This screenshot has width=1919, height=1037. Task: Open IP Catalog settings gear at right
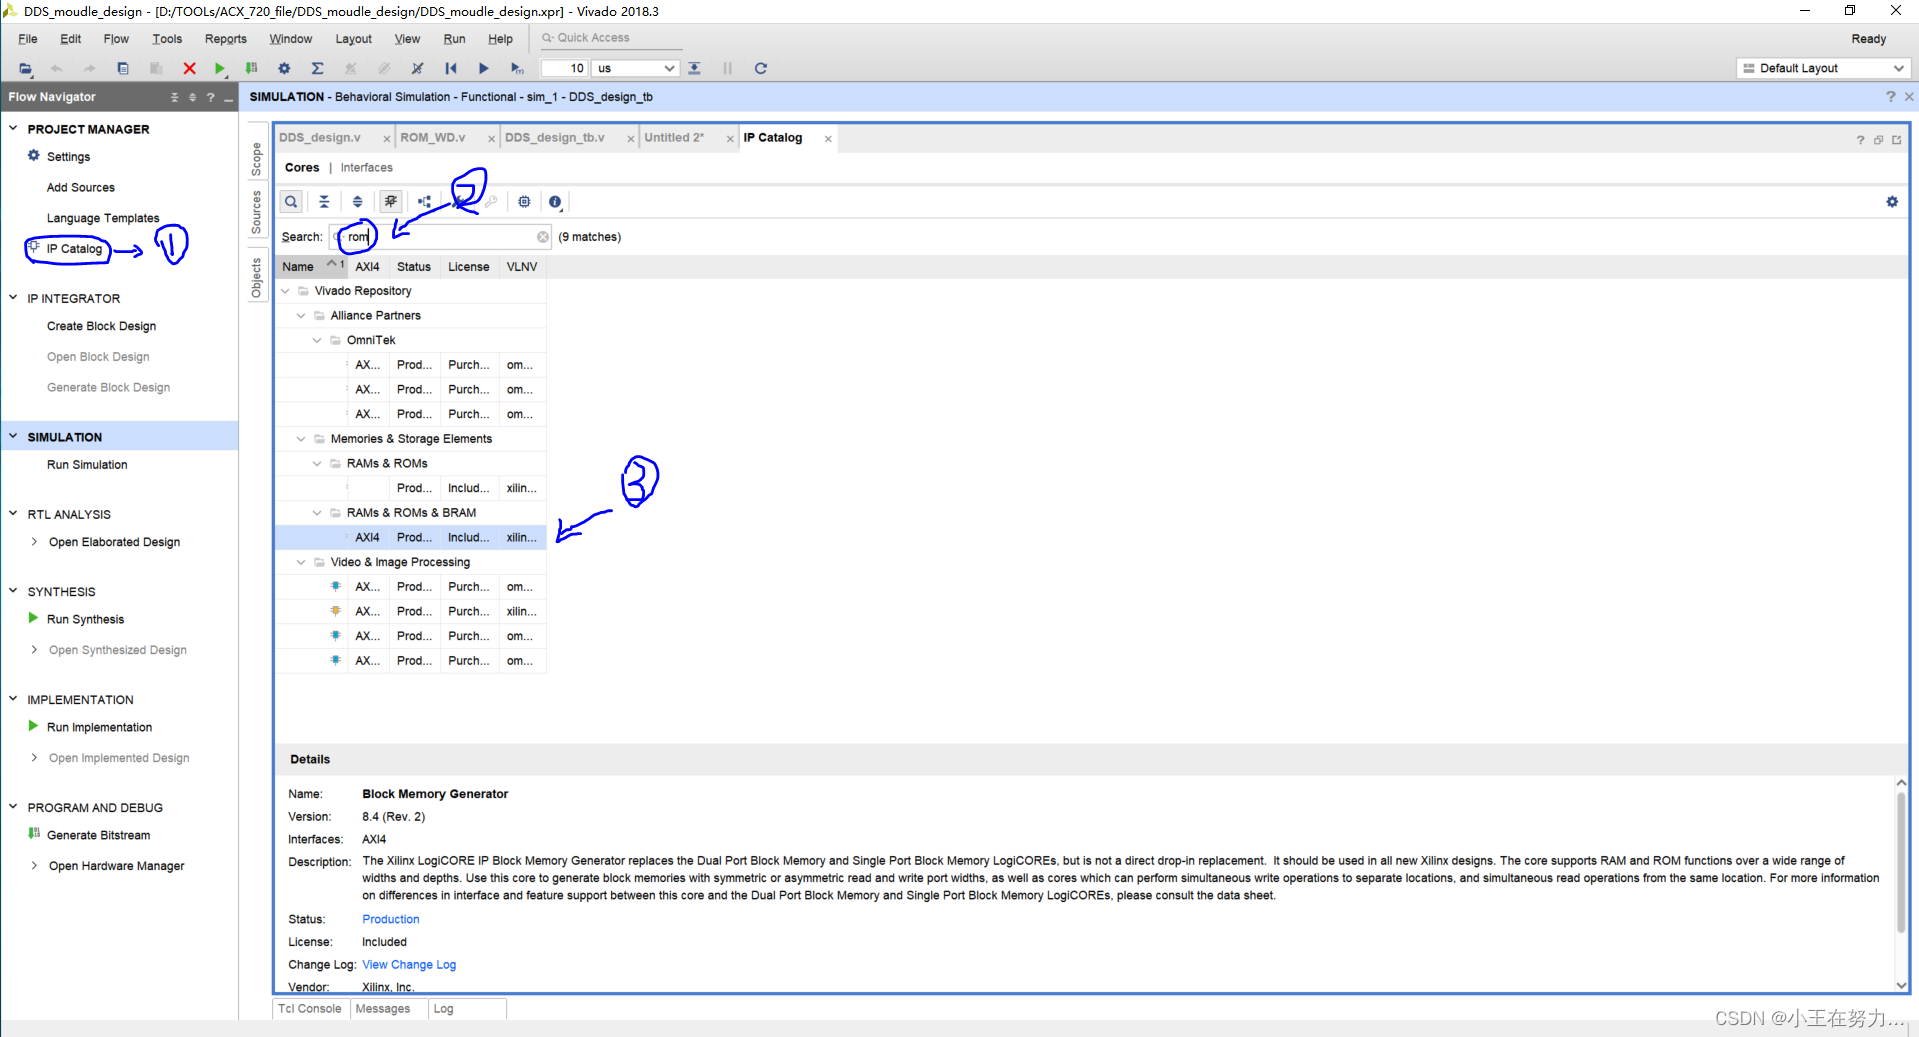pos(1892,202)
